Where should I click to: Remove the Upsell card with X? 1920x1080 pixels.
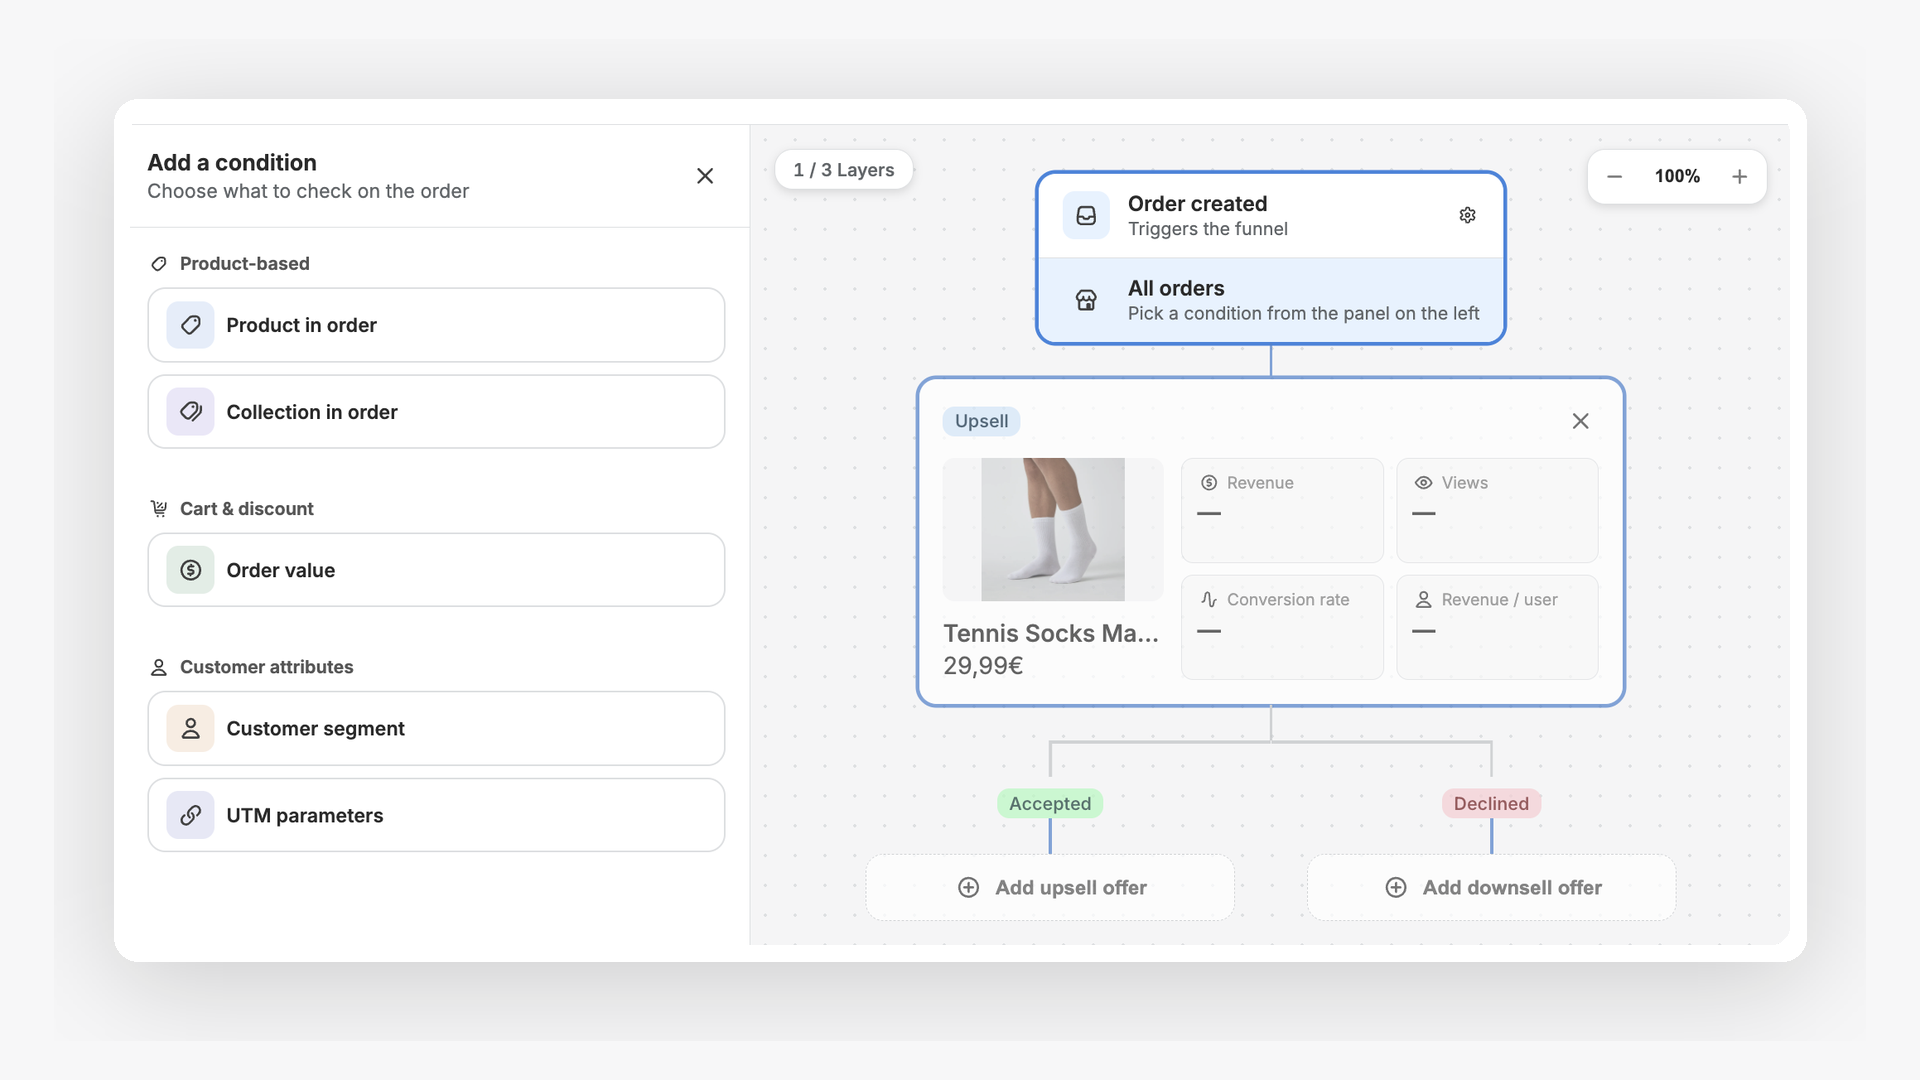click(1580, 421)
